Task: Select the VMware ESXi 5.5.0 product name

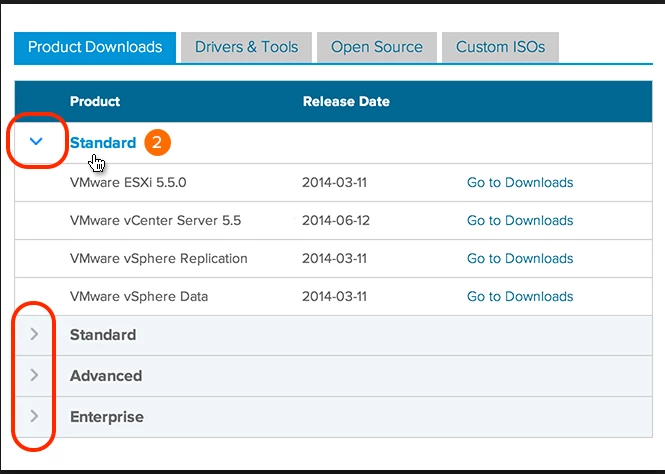Action: pyautogui.click(x=128, y=182)
